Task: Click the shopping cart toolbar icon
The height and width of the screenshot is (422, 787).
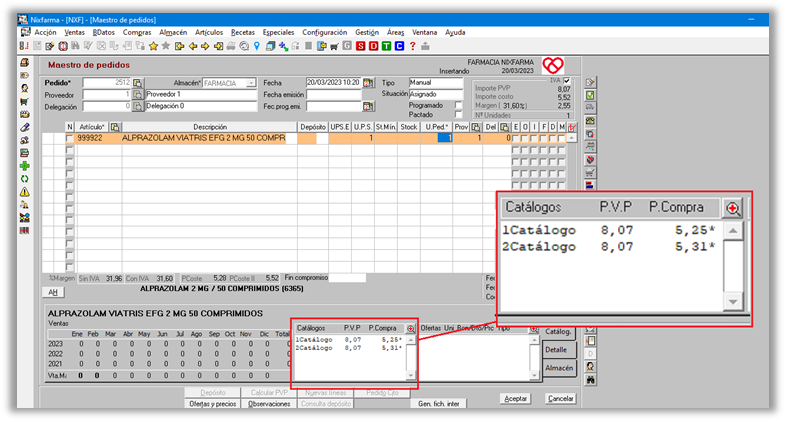Action: [334, 46]
